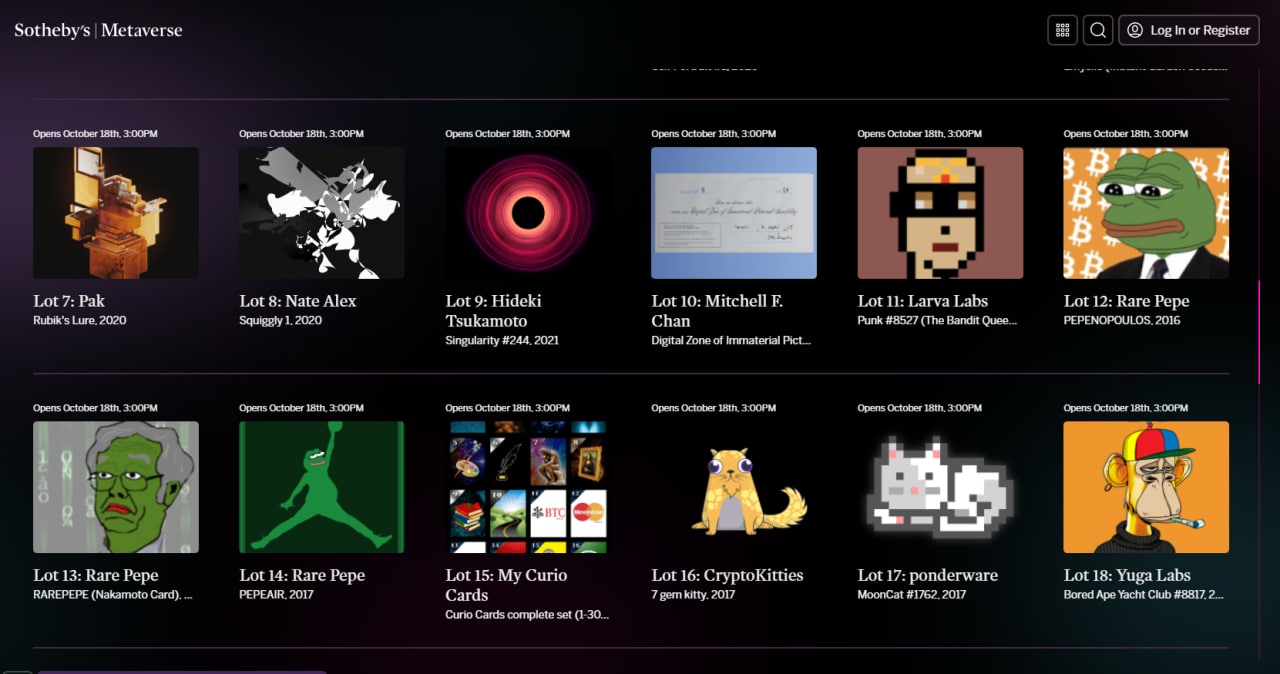Click the Punk #8527 (The Bandit Quee... caption
This screenshot has width=1280, height=674.
pyautogui.click(x=937, y=321)
